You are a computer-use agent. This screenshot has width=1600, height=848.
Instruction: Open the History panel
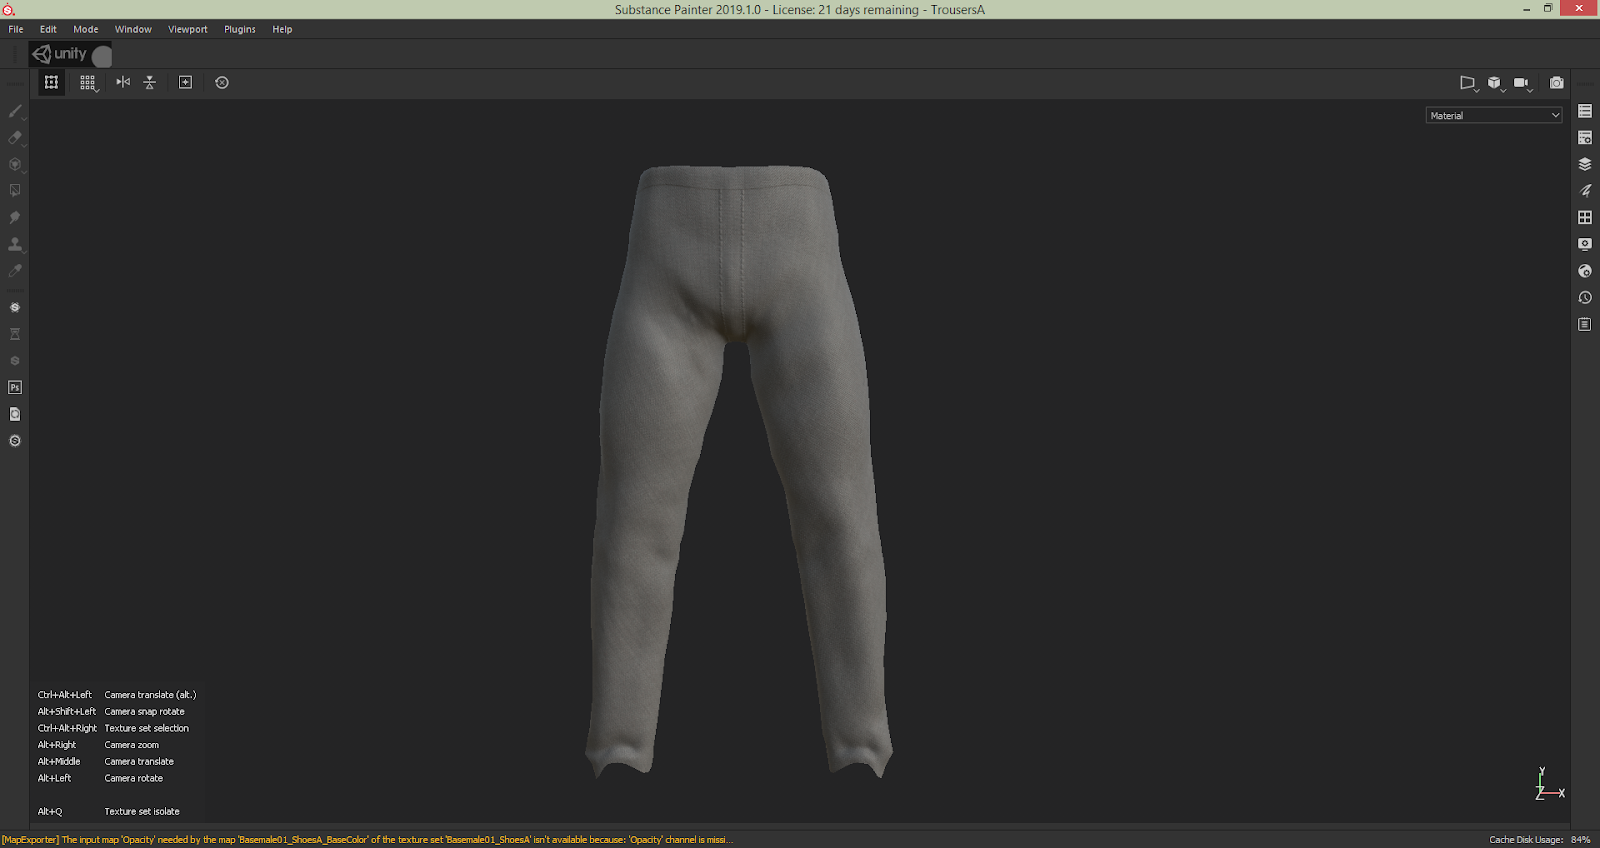pyautogui.click(x=1585, y=298)
